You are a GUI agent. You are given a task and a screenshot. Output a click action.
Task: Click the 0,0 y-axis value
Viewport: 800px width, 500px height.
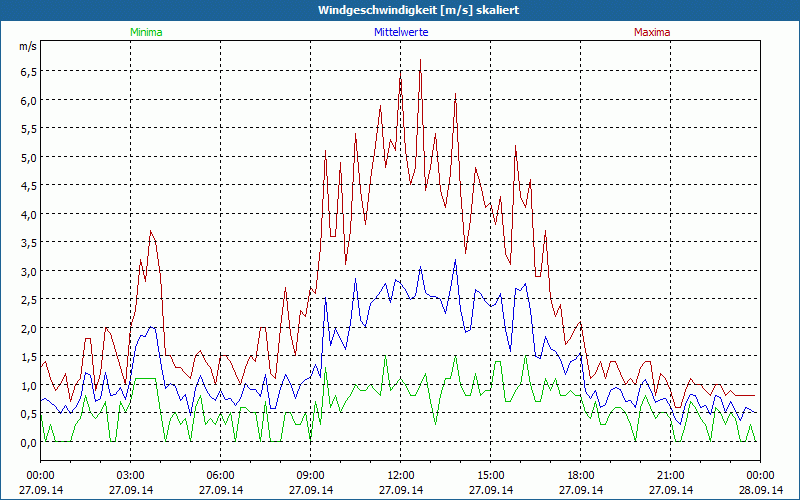[x=29, y=442]
